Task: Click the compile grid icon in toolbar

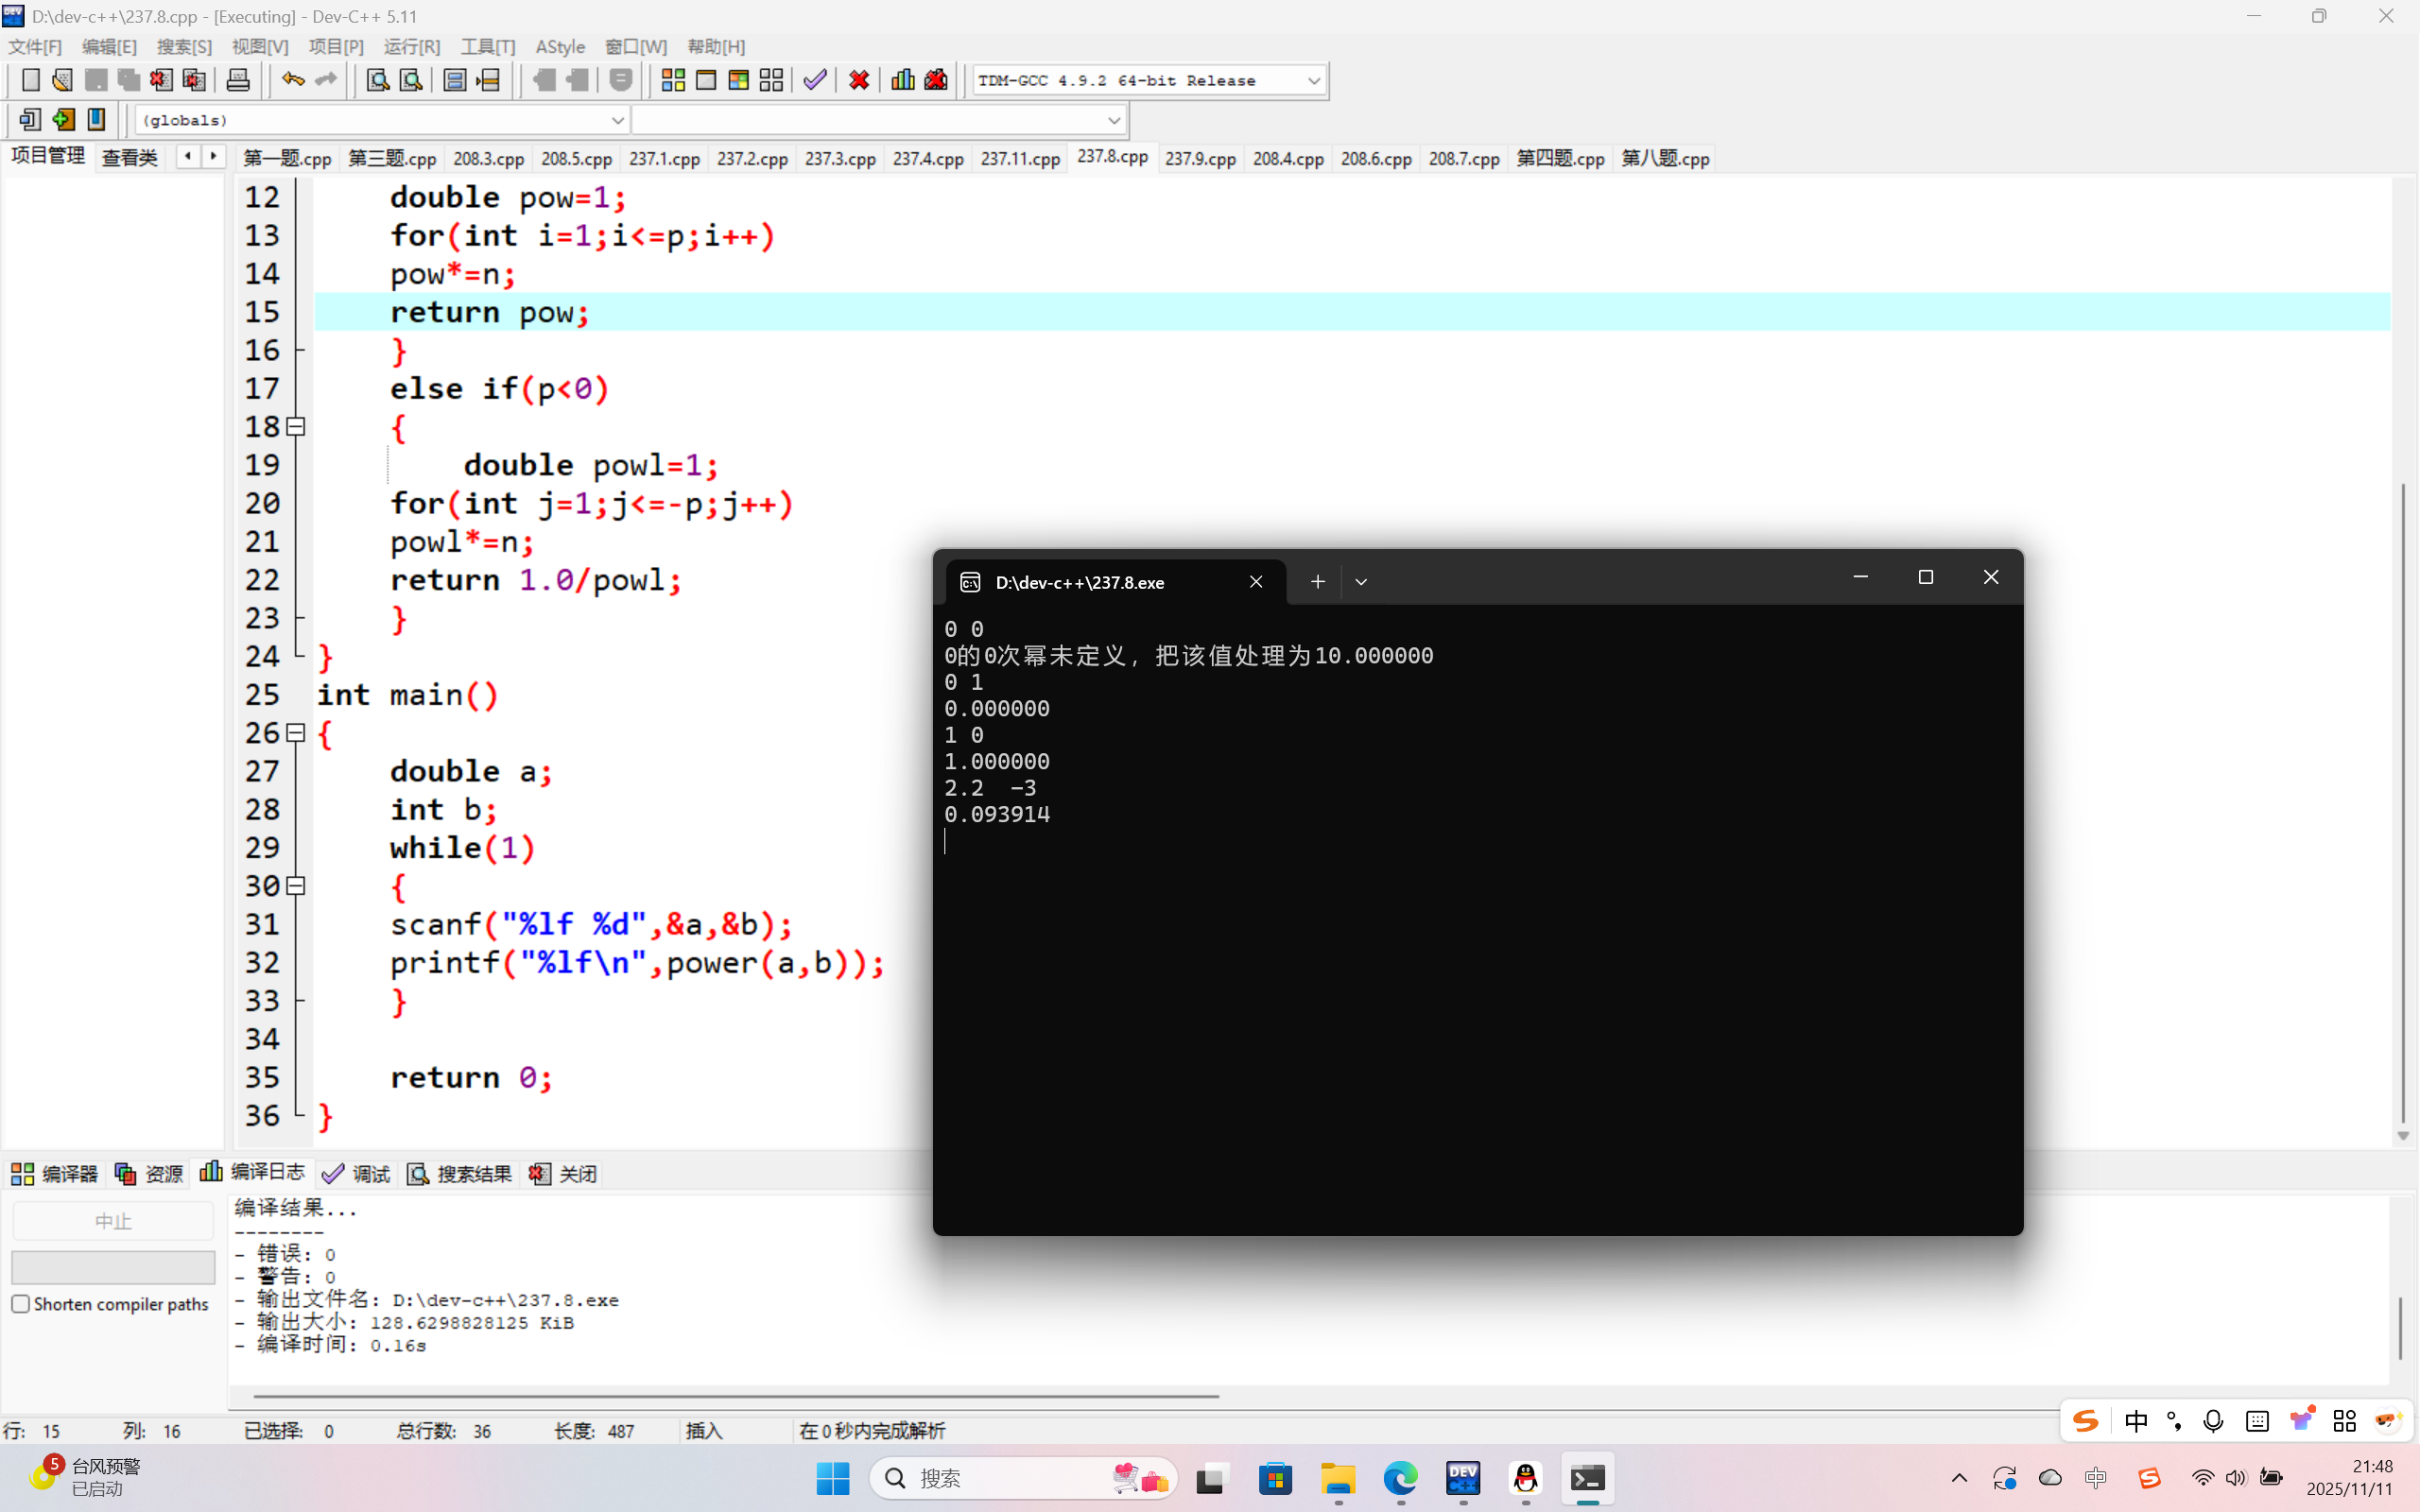Action: pyautogui.click(x=673, y=80)
